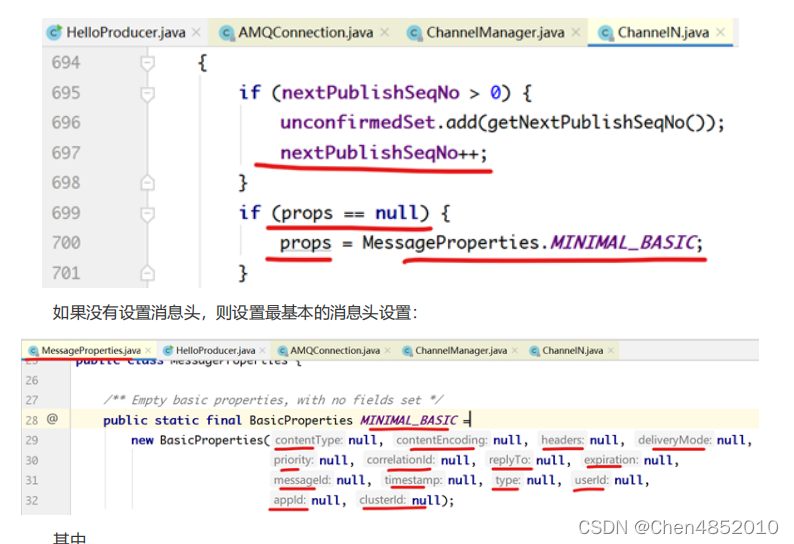Collapse if block fold marker at line 695
Screen dimensions: 794x544
pos(147,94)
